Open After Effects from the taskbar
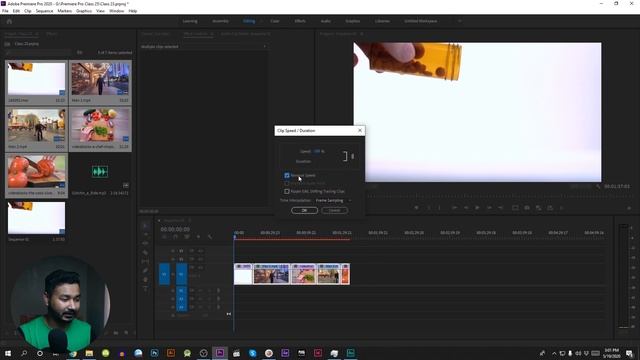Screen dimensions: 640x360 pos(285,353)
